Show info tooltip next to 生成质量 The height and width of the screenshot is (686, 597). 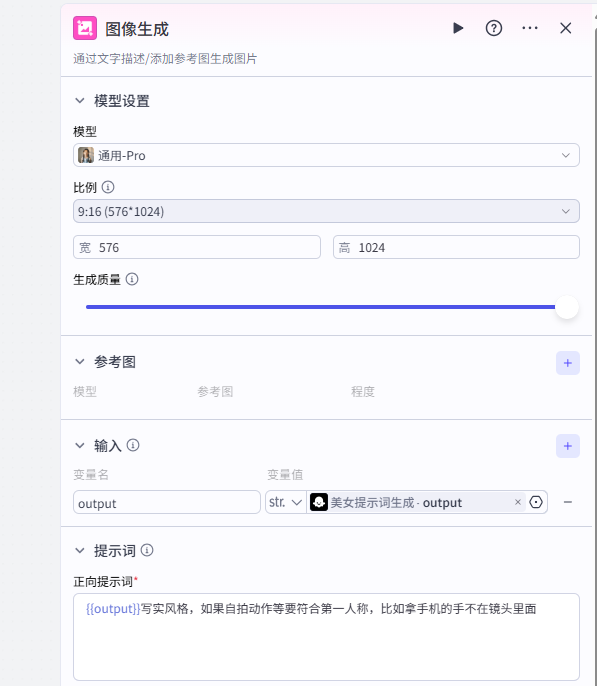tap(132, 279)
